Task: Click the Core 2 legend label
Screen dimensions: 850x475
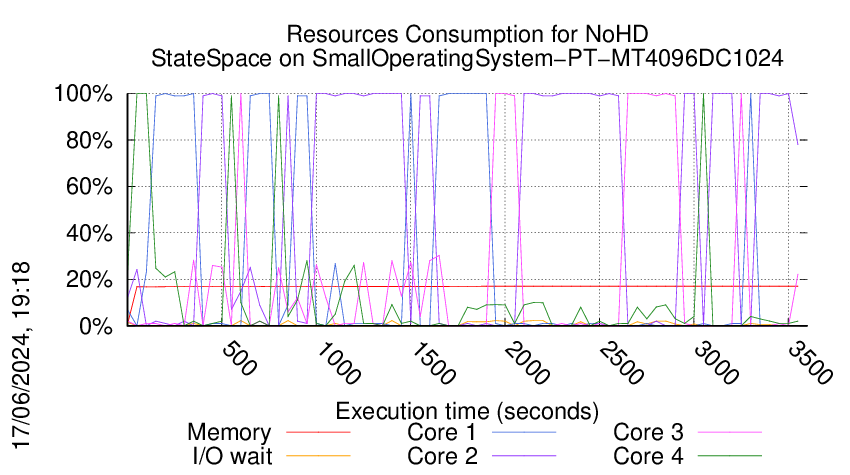Action: coord(442,457)
